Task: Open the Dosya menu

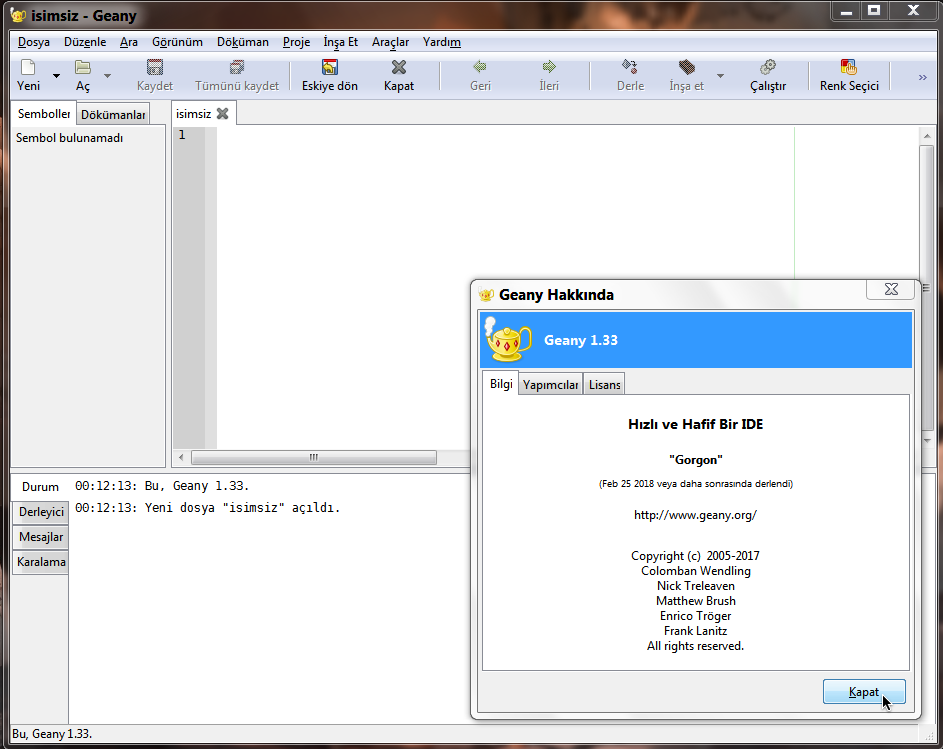Action: (x=34, y=42)
